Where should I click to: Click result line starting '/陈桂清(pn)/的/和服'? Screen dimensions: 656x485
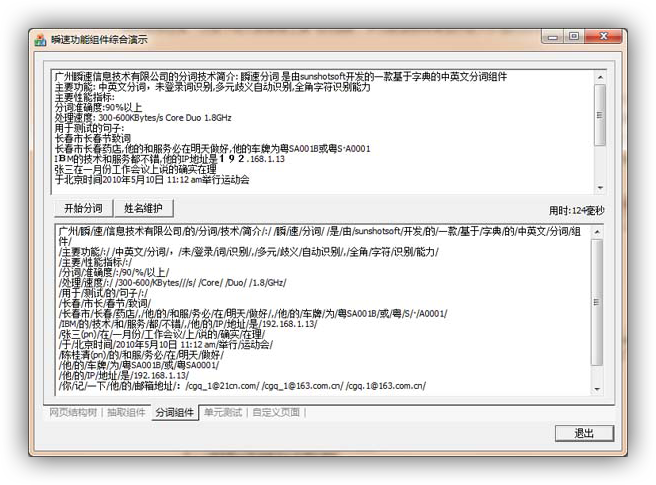tap(141, 355)
